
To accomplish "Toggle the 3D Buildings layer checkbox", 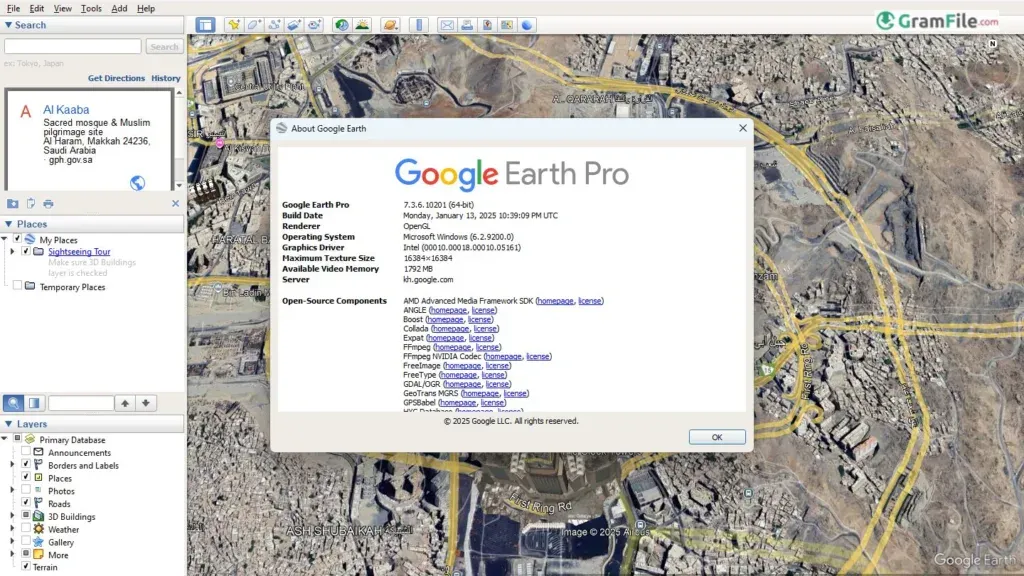I will pos(26,515).
